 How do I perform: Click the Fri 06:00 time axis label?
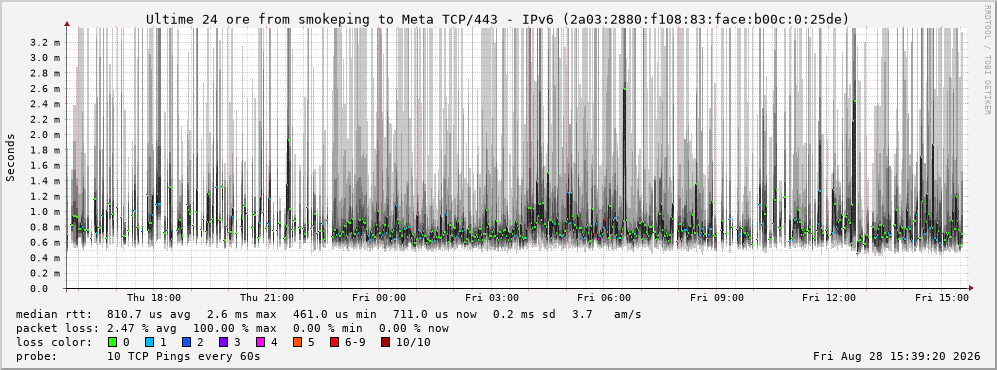tap(604, 298)
